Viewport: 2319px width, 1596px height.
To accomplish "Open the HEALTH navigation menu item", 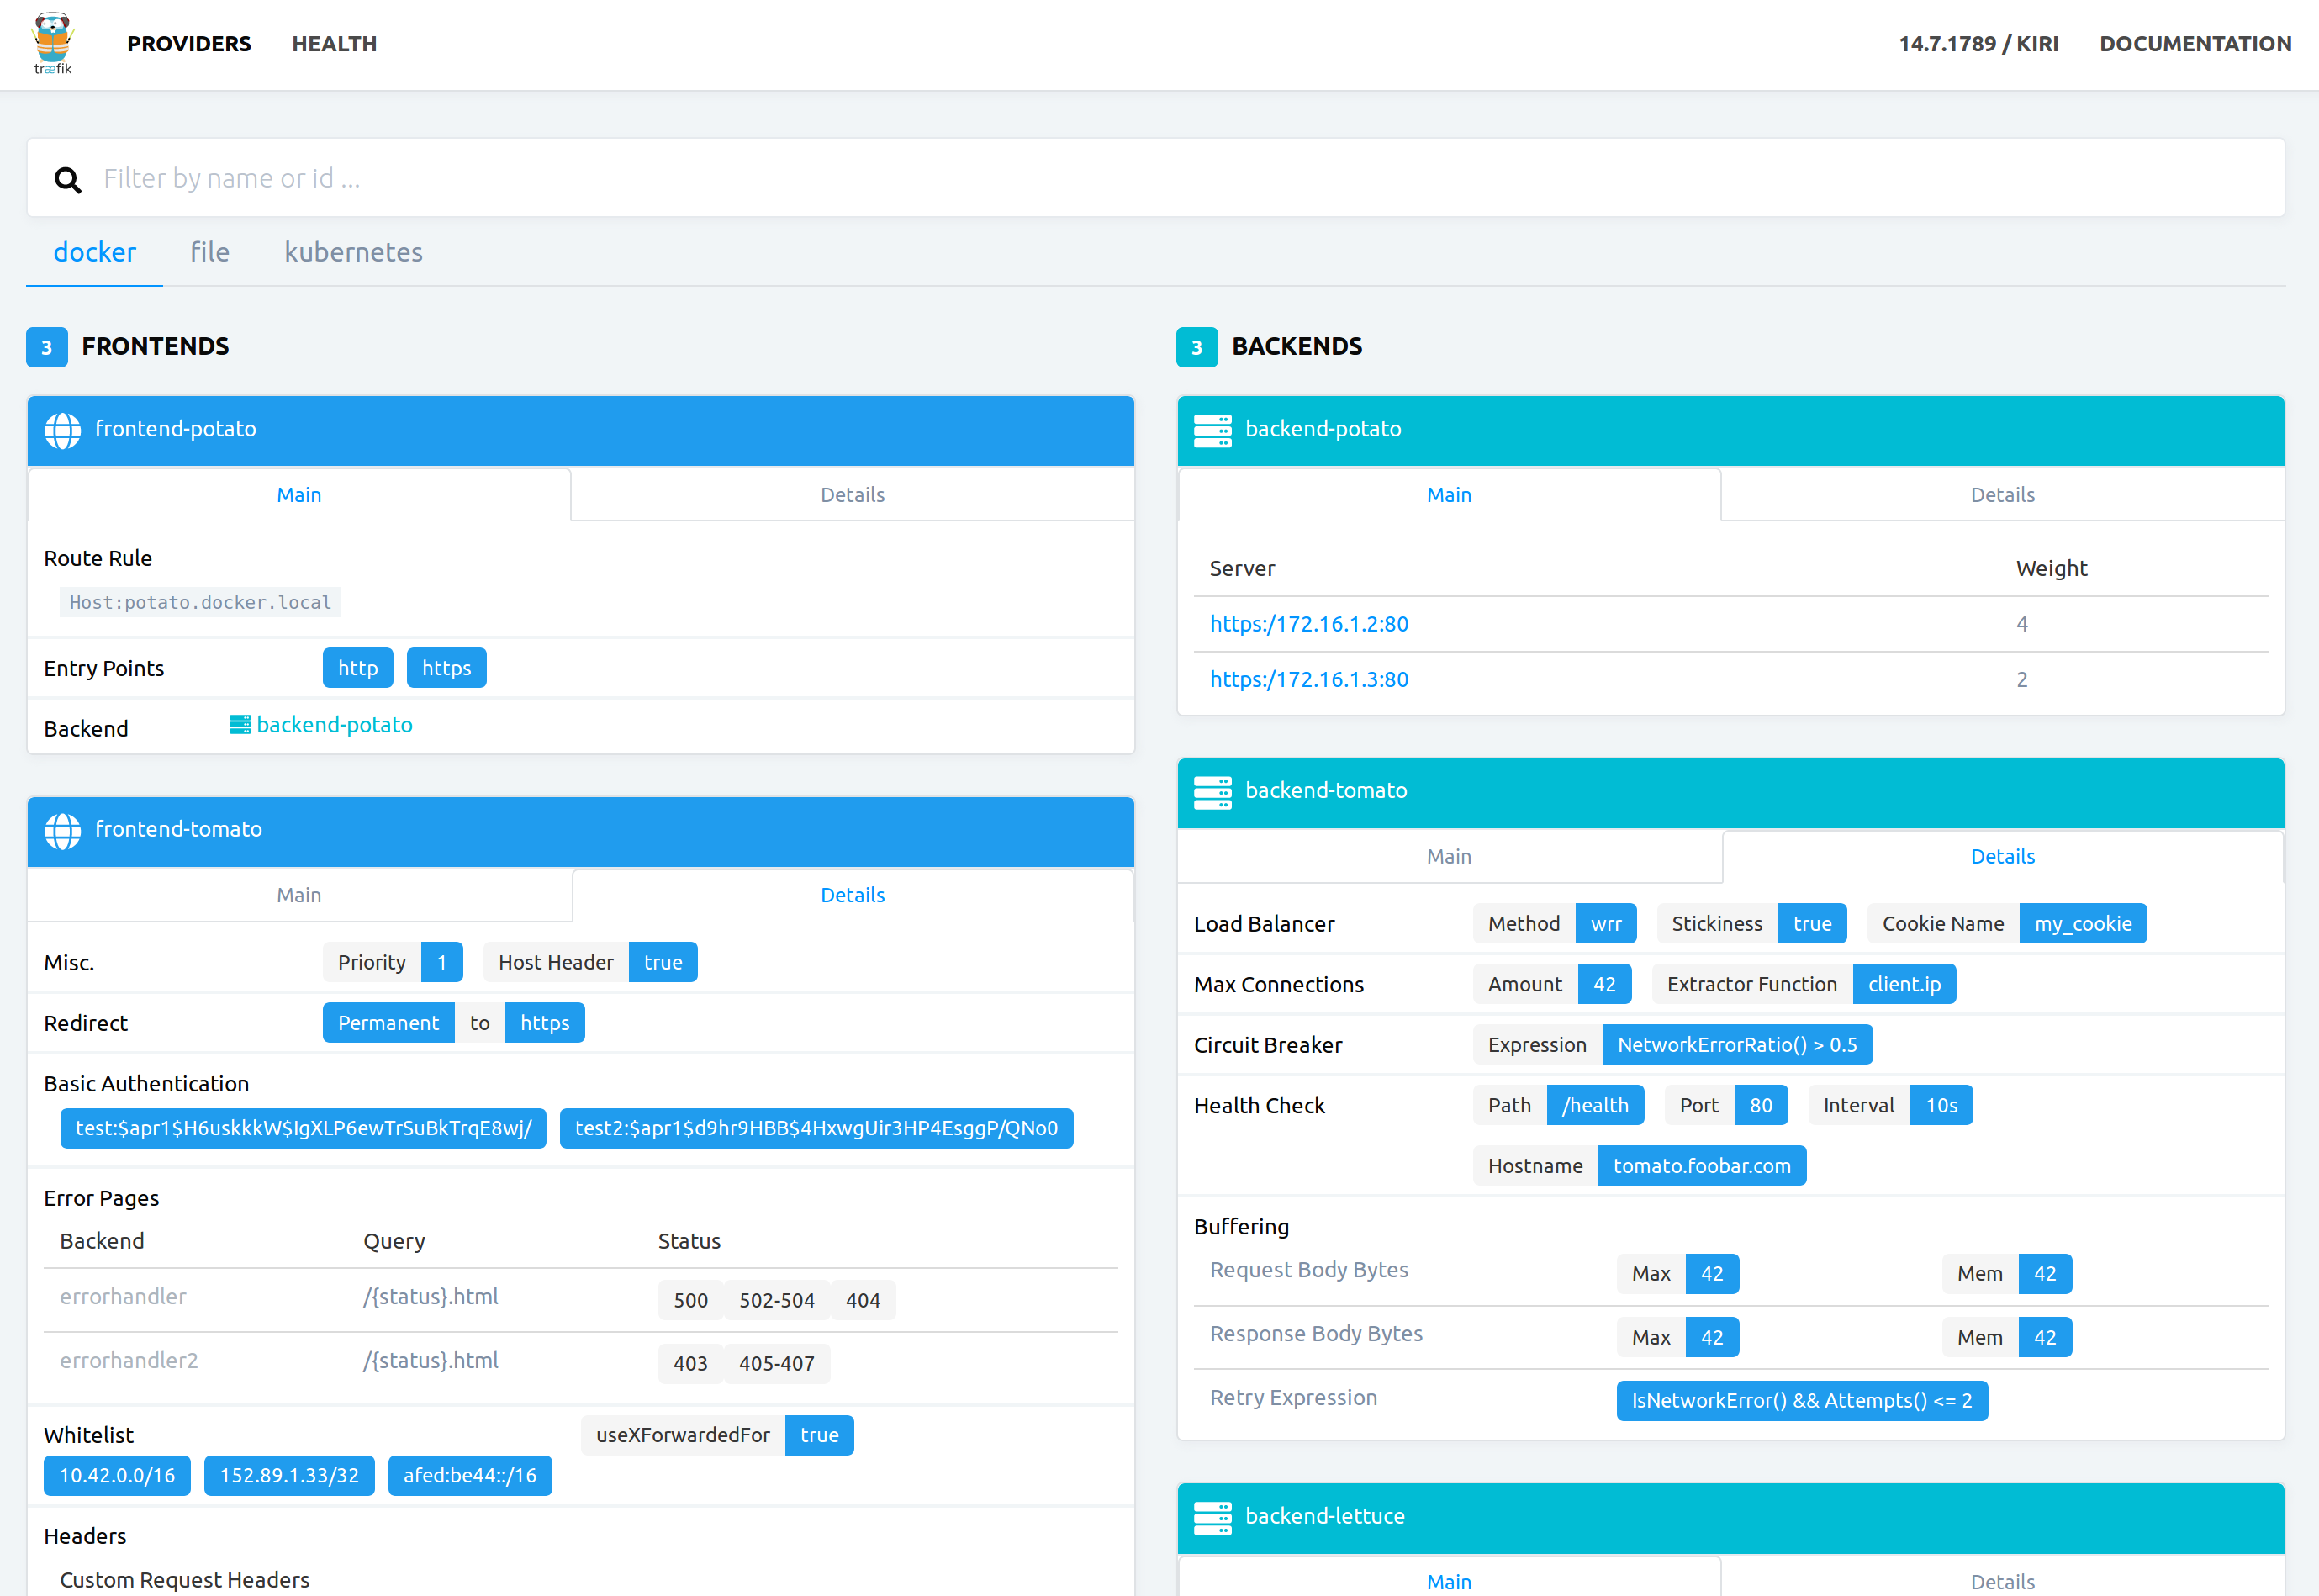I will pyautogui.click(x=331, y=44).
